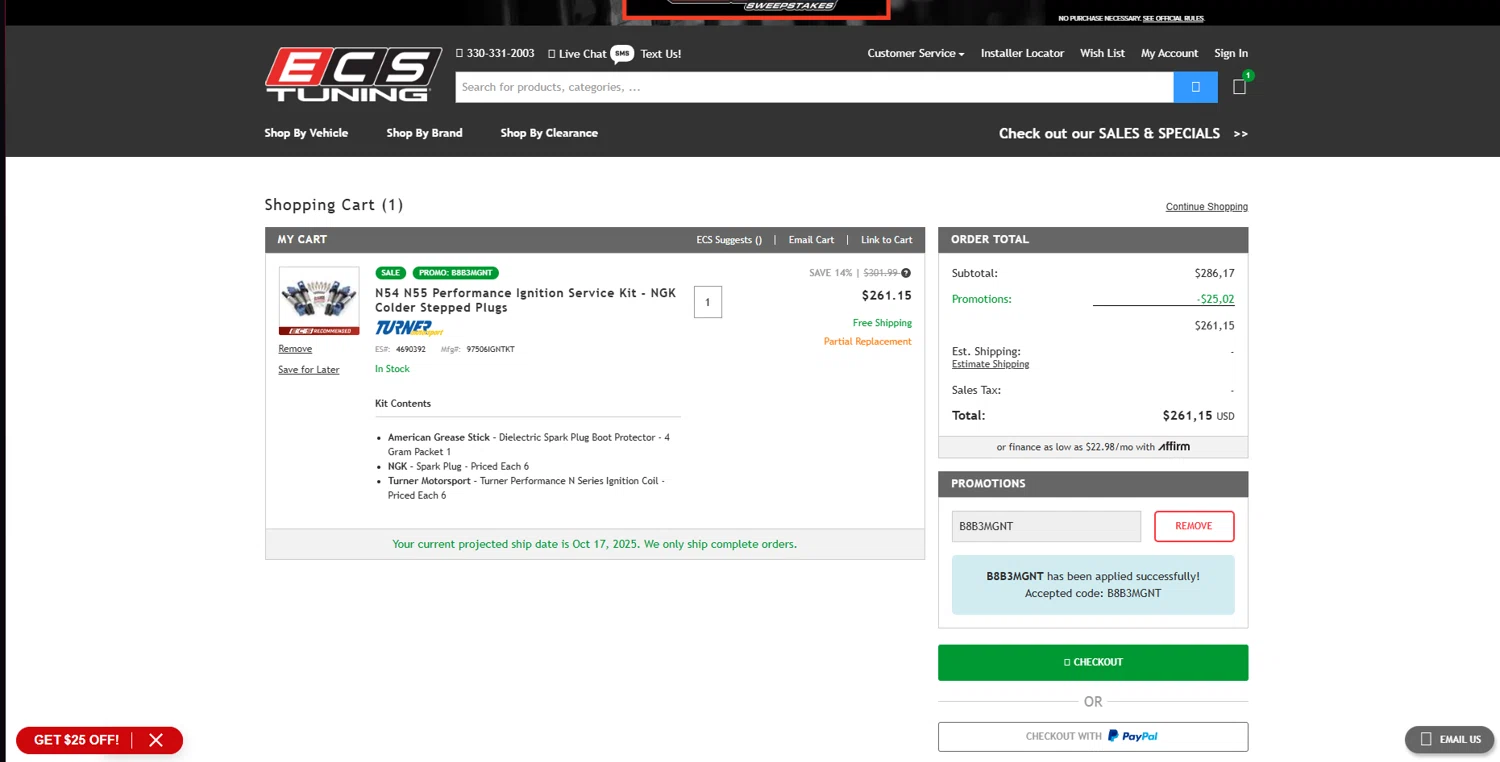
Task: Click See Official Rules link
Action: click(x=1173, y=18)
